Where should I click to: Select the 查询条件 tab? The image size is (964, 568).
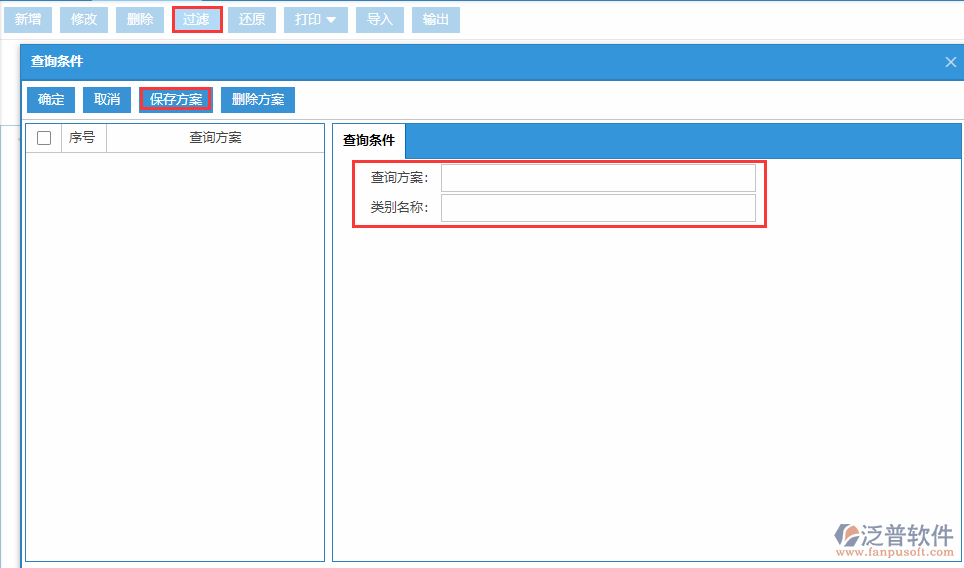369,141
